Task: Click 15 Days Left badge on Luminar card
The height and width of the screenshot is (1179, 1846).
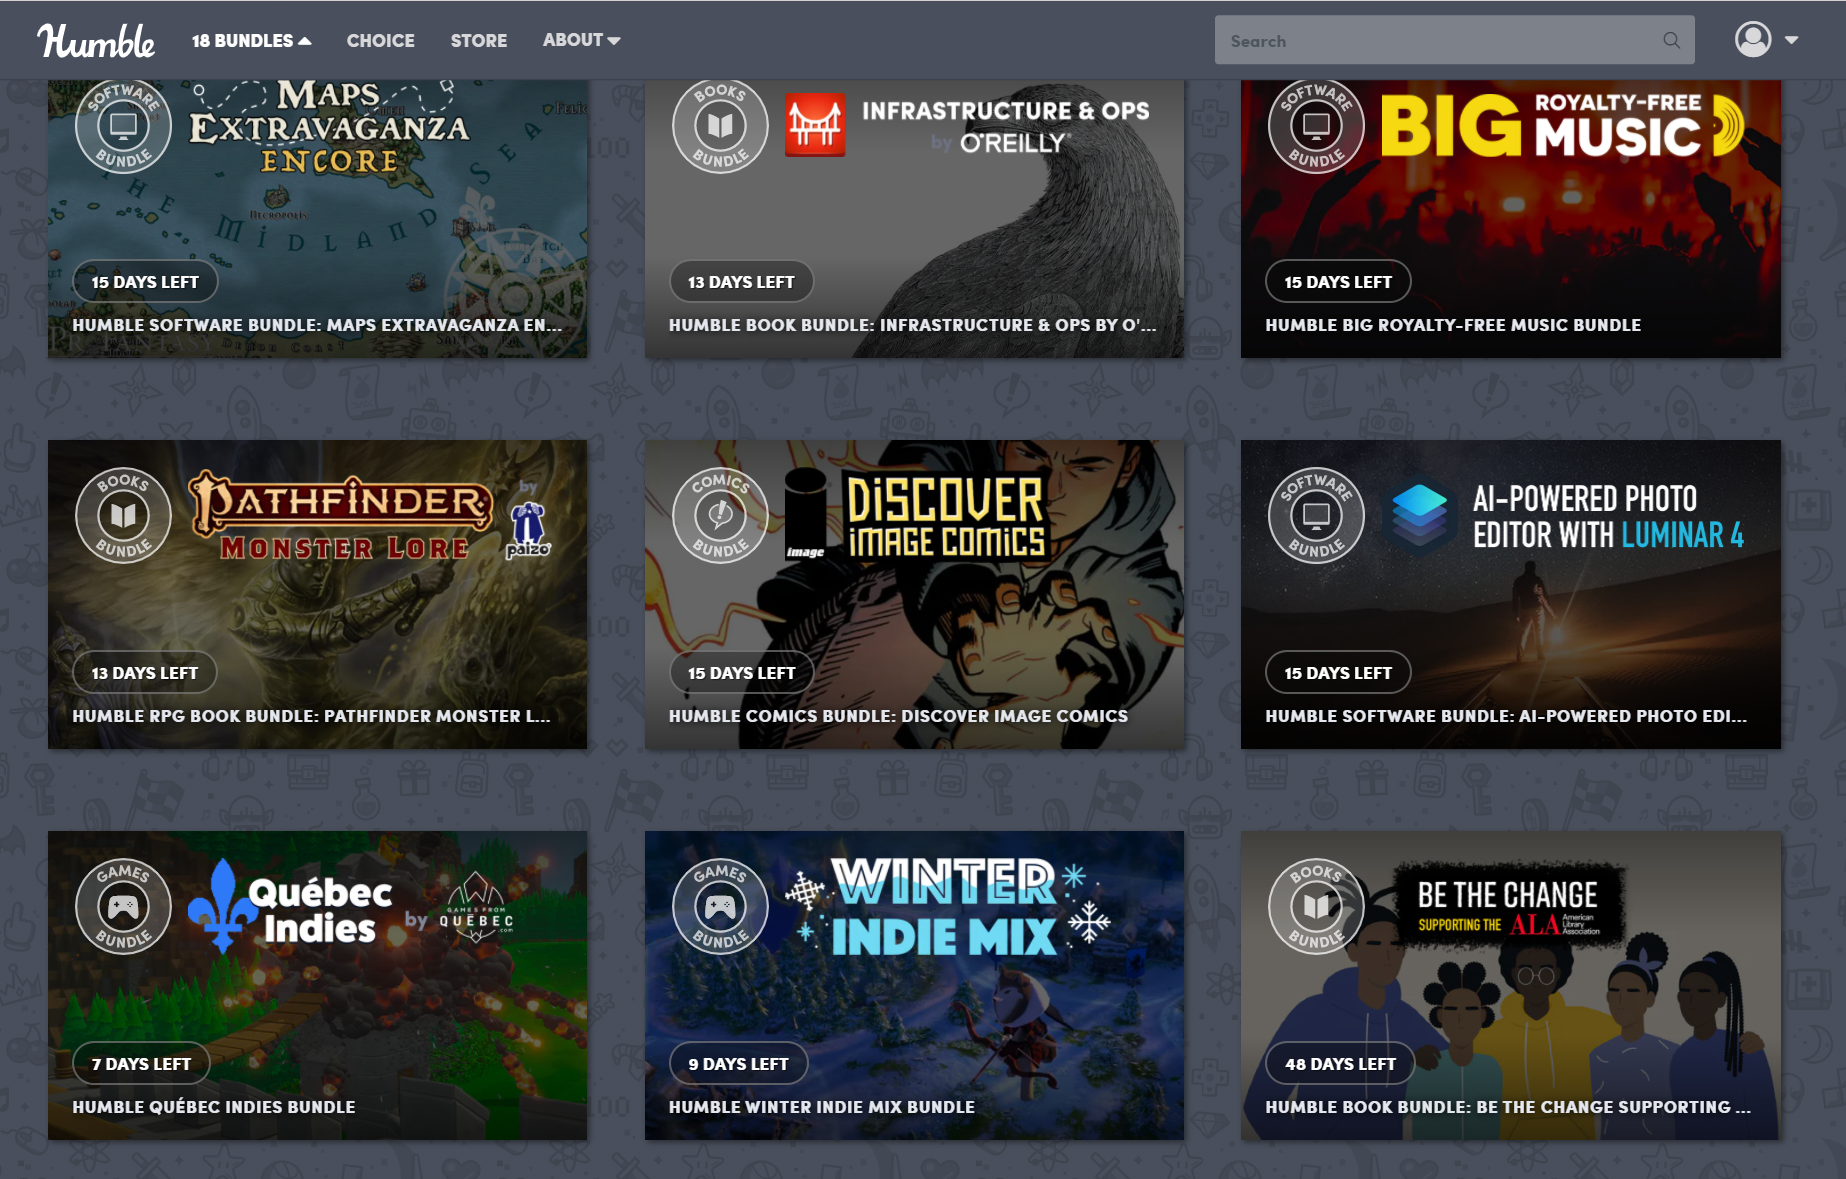Action: point(1338,673)
